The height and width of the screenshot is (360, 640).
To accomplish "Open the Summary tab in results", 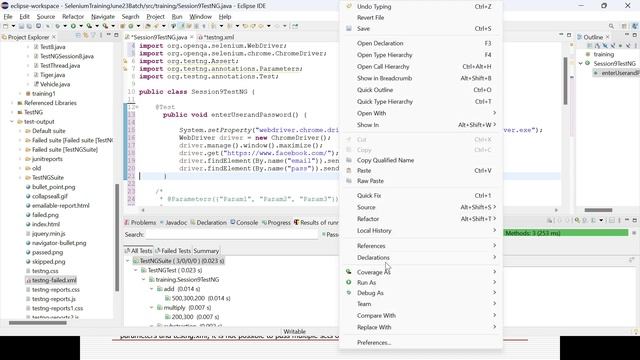I will [206, 251].
